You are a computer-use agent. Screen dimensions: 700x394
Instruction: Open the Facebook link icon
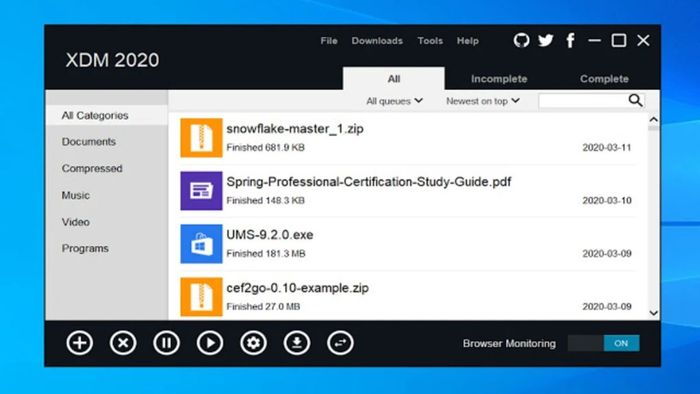tap(570, 41)
